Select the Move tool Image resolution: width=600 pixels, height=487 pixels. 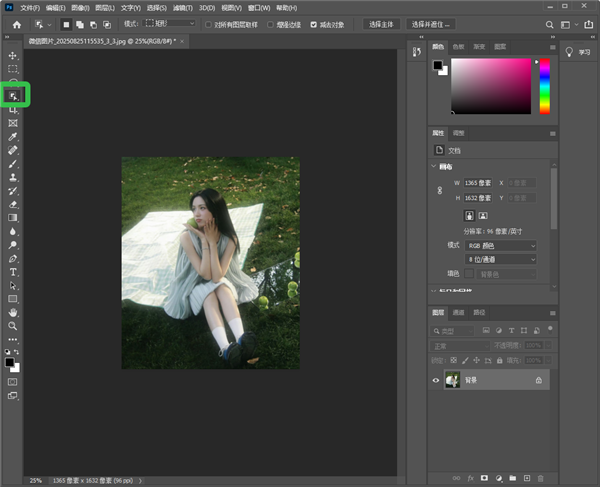[x=13, y=55]
